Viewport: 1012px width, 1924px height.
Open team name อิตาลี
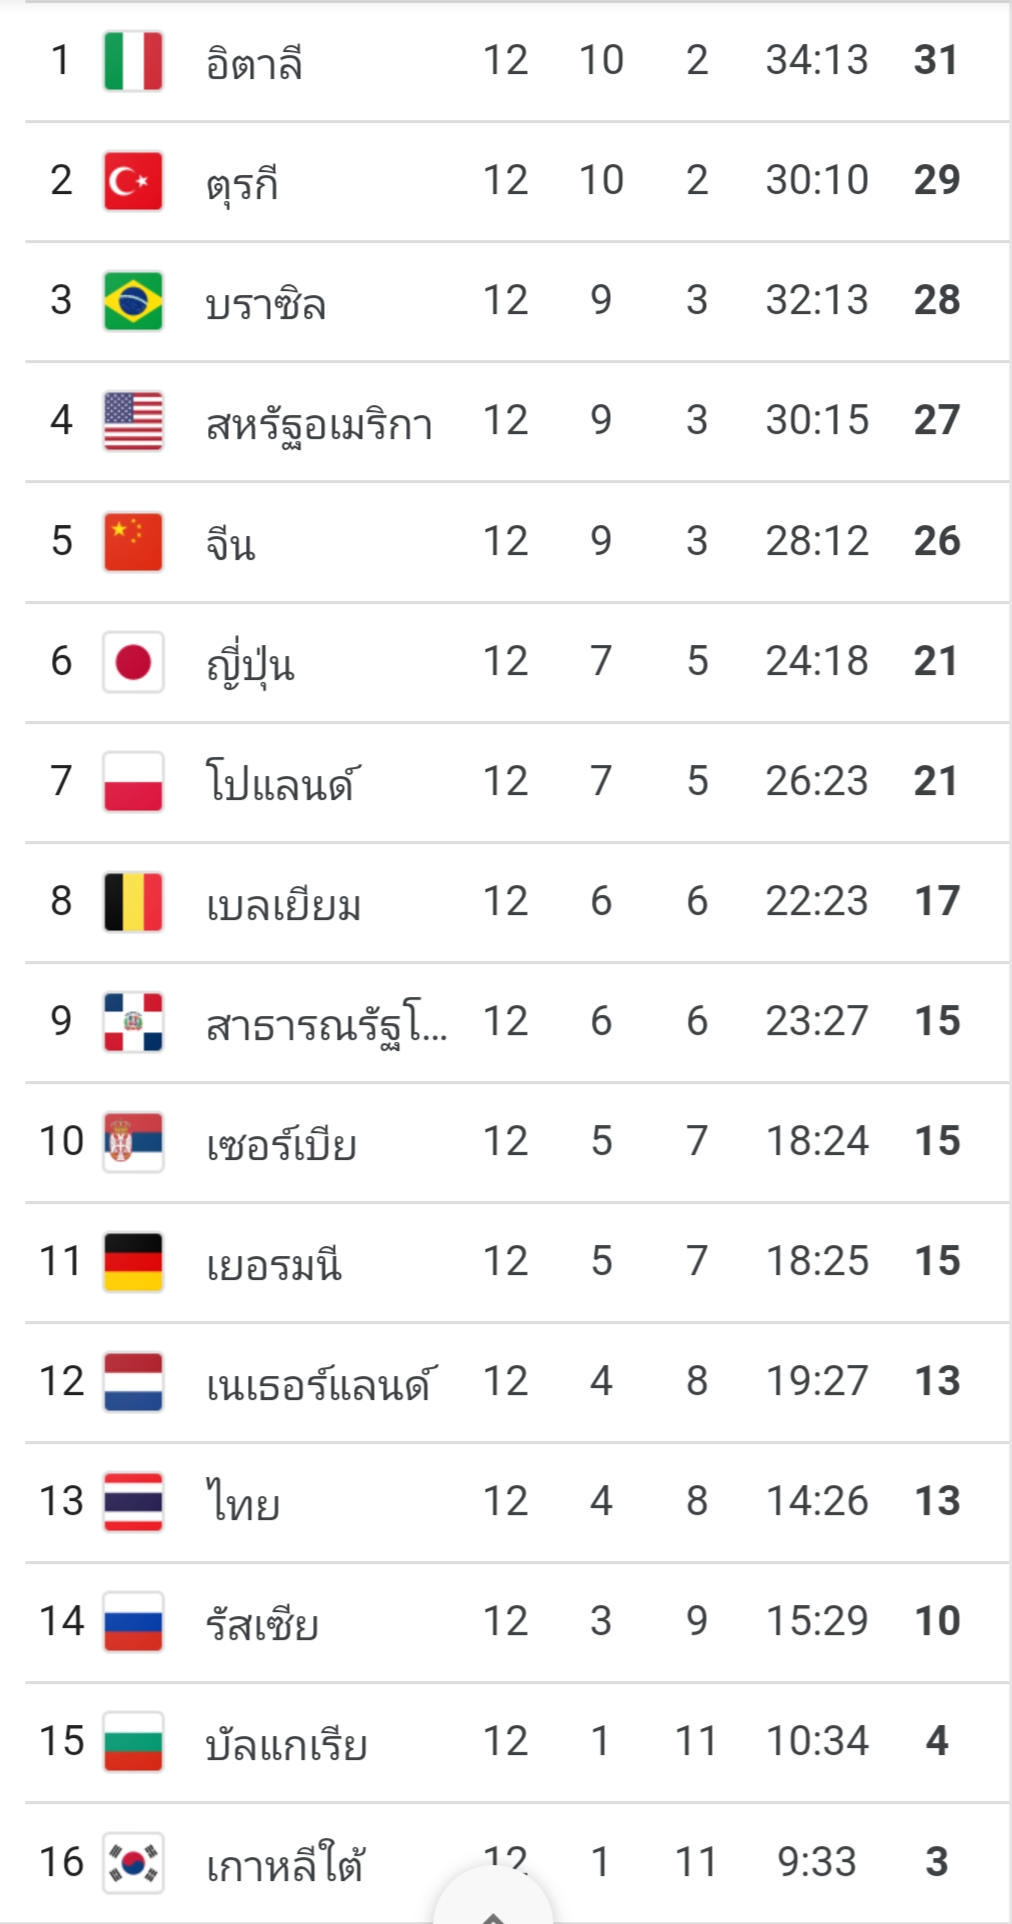click(x=254, y=62)
